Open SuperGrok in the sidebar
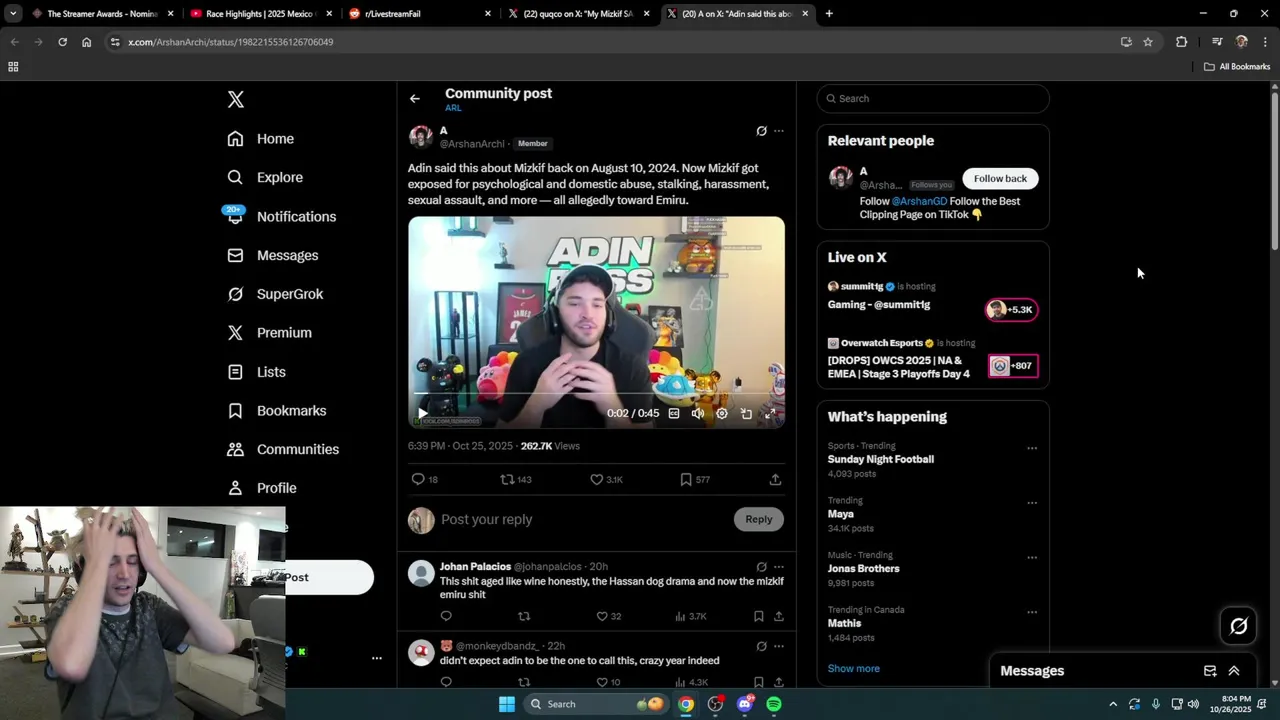Viewport: 1280px width, 720px height. tap(275, 294)
